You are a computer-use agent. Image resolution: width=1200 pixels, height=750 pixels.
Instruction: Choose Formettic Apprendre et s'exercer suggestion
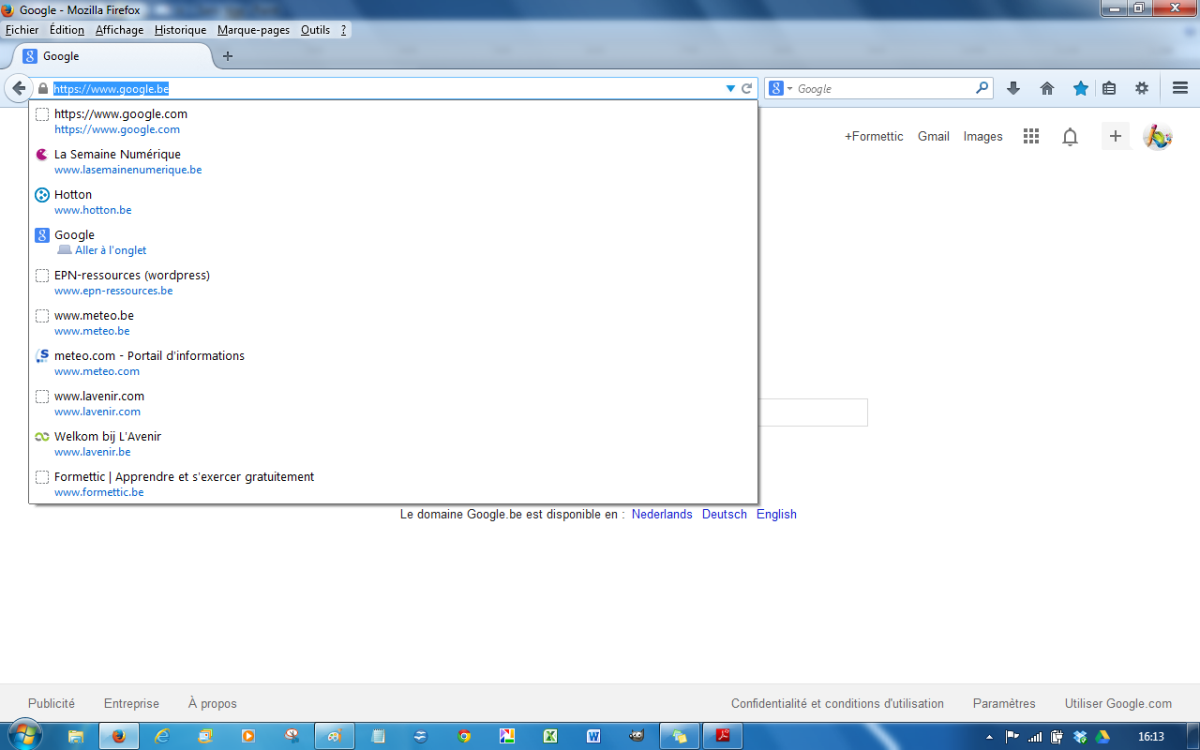(393, 484)
